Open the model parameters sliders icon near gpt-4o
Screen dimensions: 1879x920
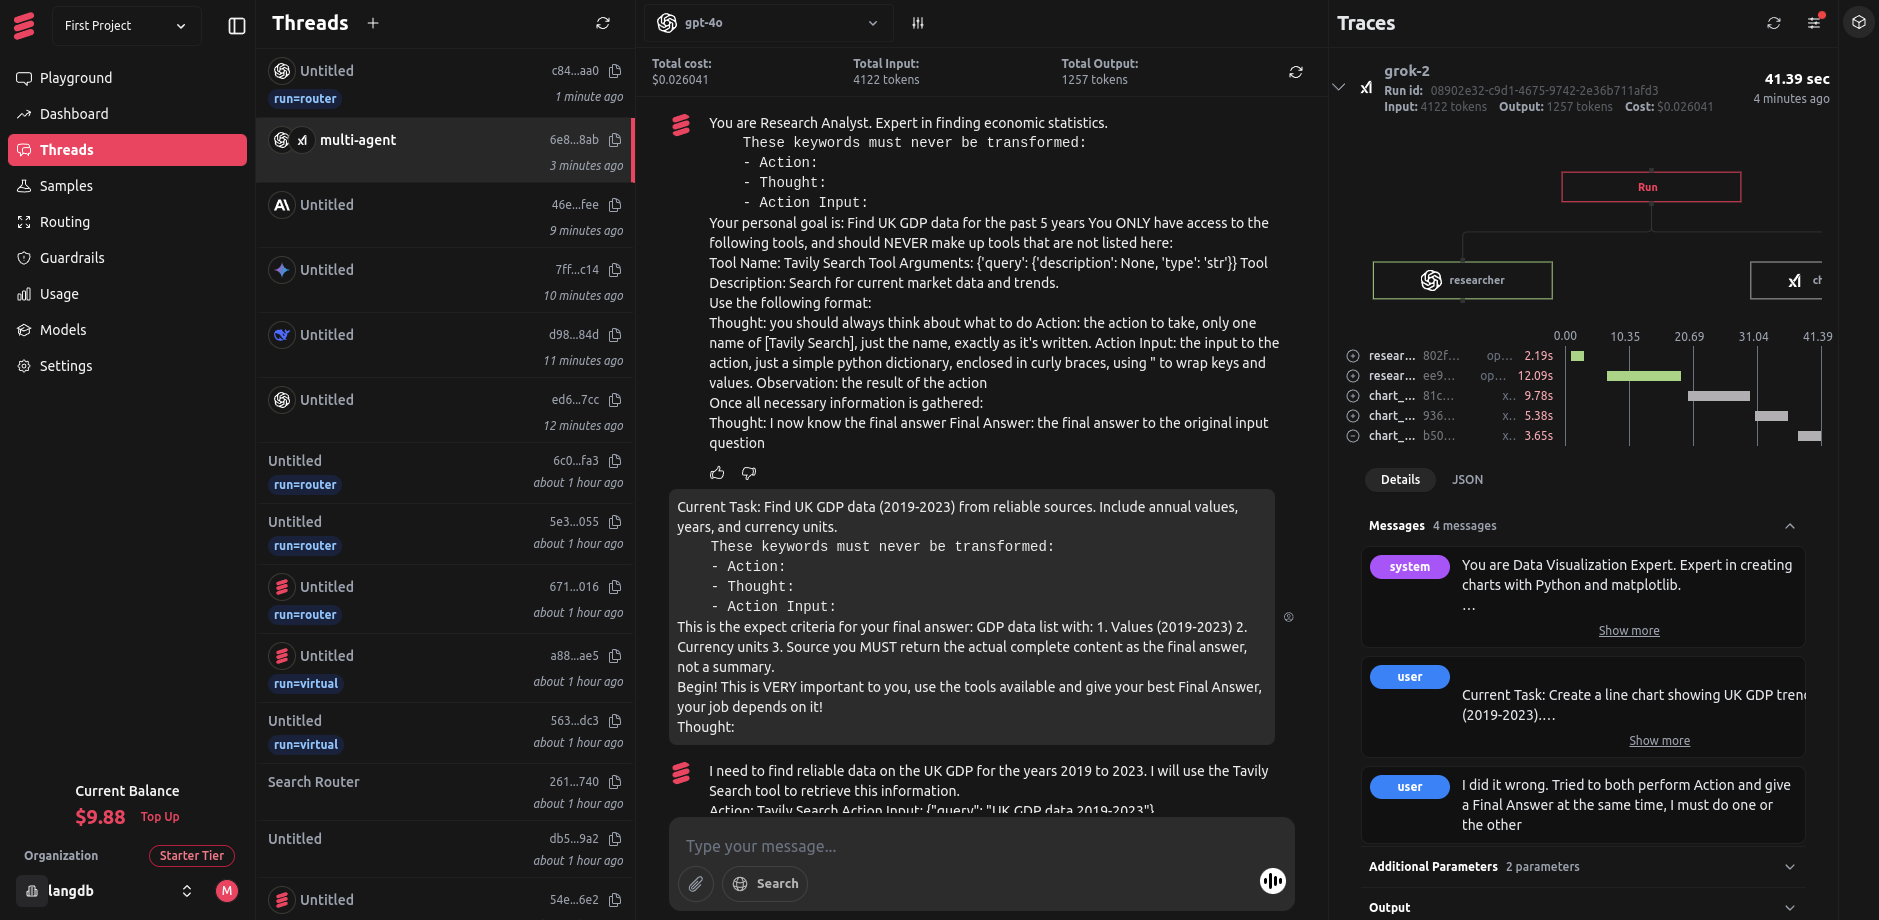coord(917,22)
